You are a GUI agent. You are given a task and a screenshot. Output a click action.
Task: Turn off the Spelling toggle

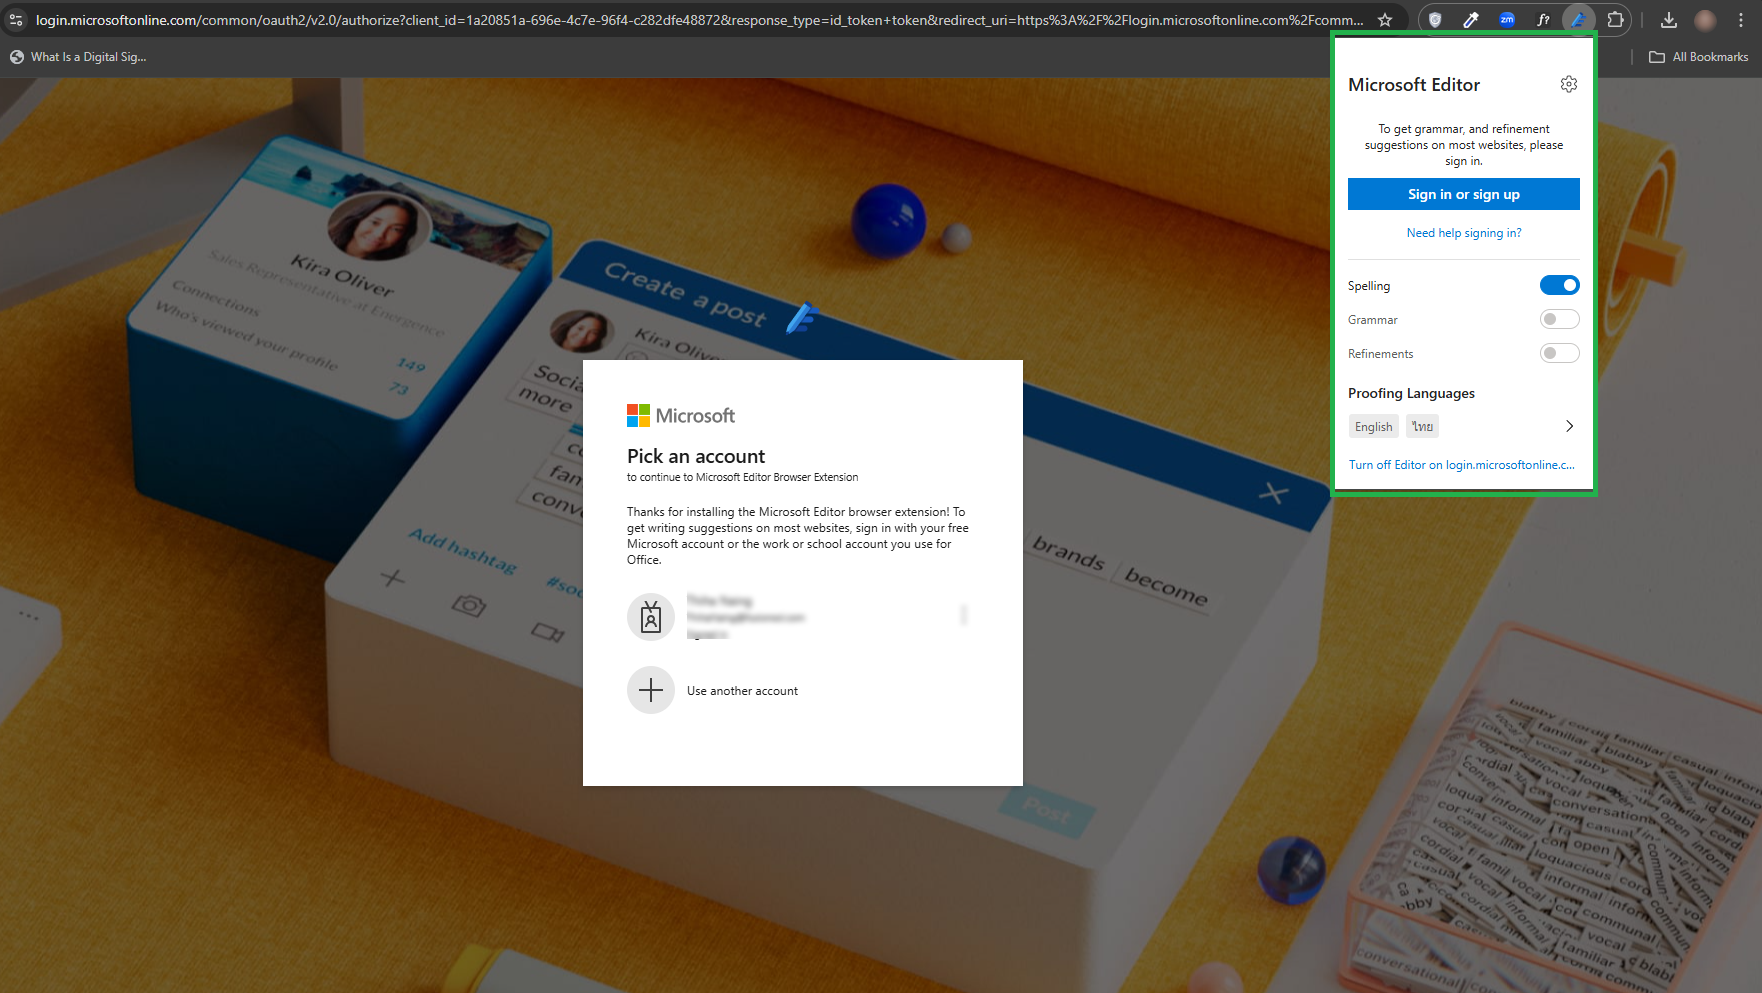point(1559,285)
